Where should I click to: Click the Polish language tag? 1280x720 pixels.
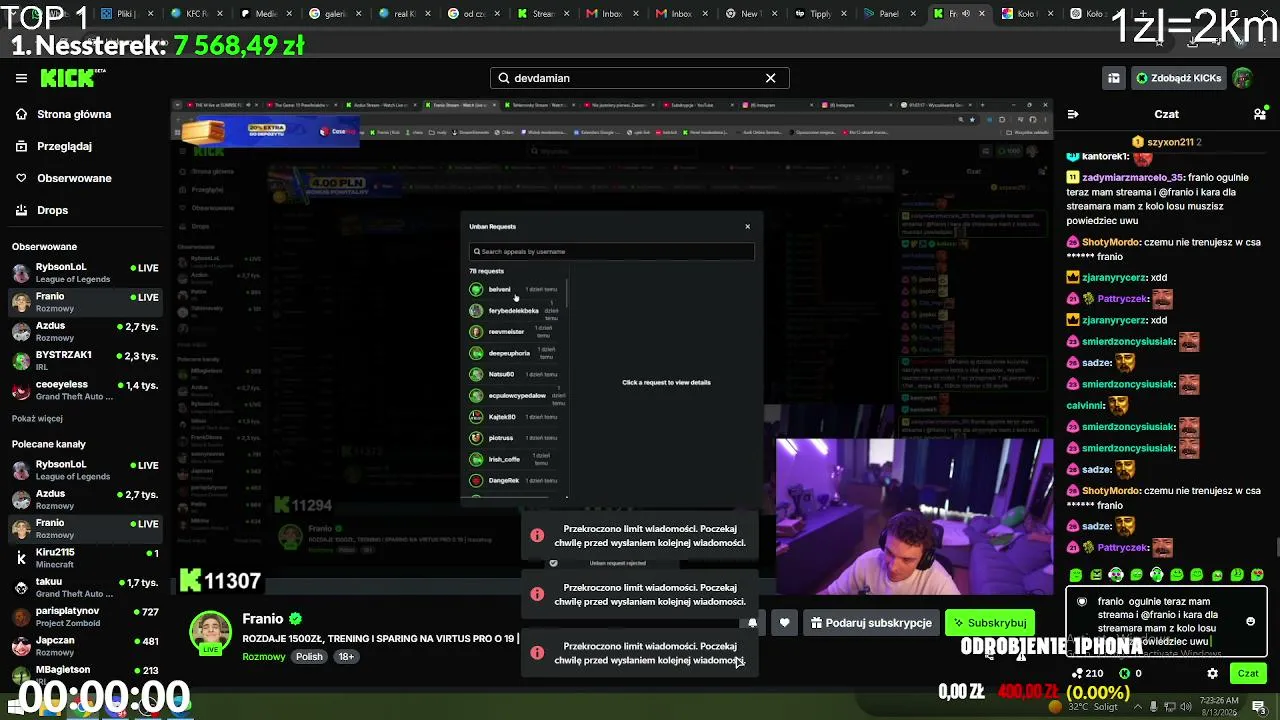point(309,657)
